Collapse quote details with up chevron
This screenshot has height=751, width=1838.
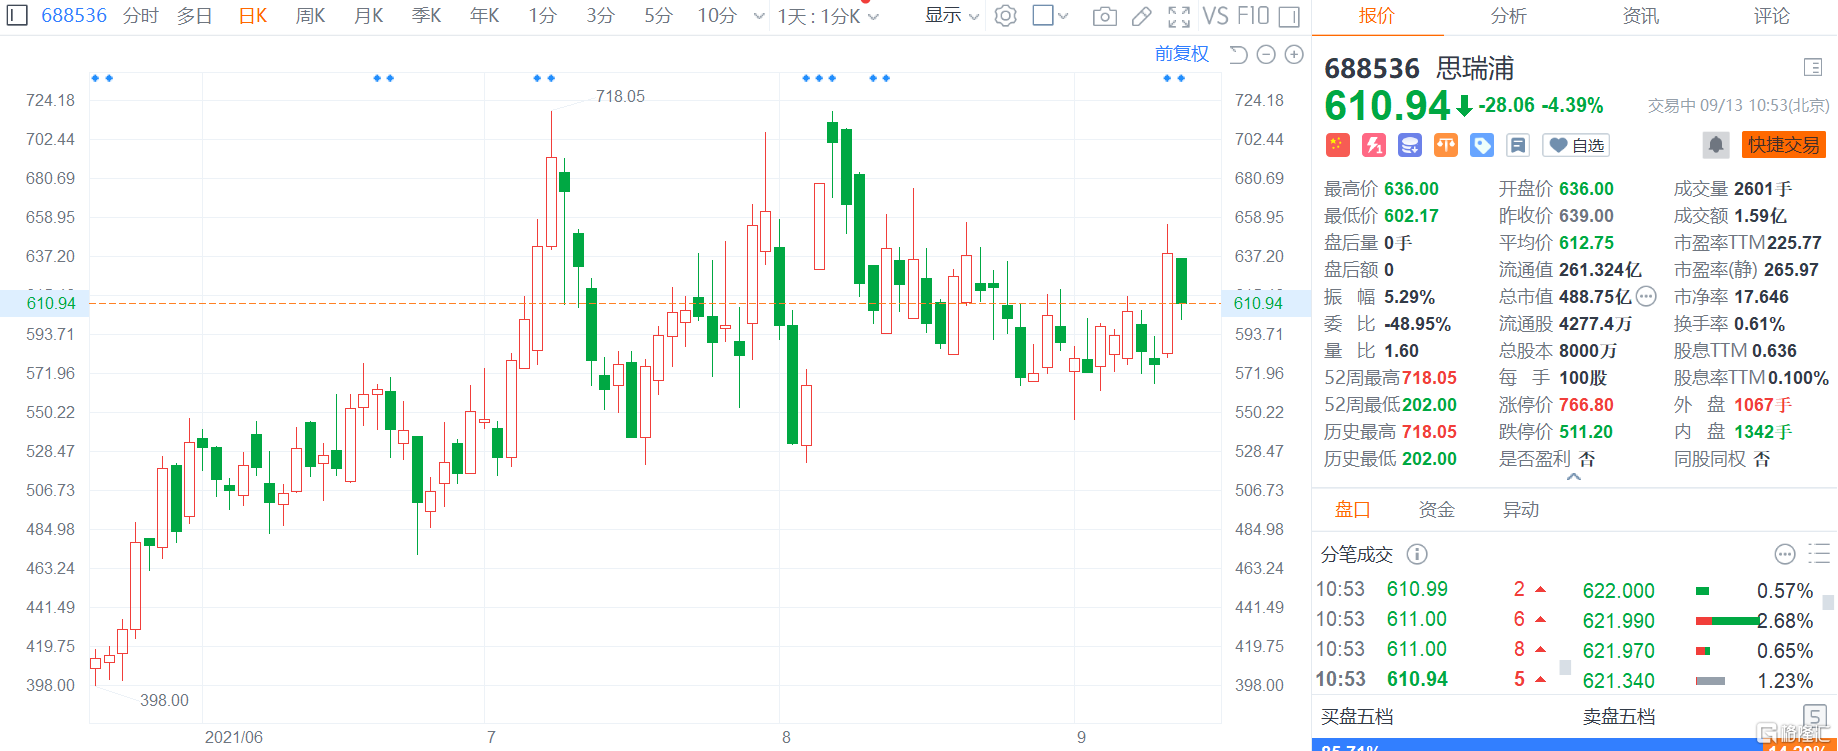click(1574, 478)
